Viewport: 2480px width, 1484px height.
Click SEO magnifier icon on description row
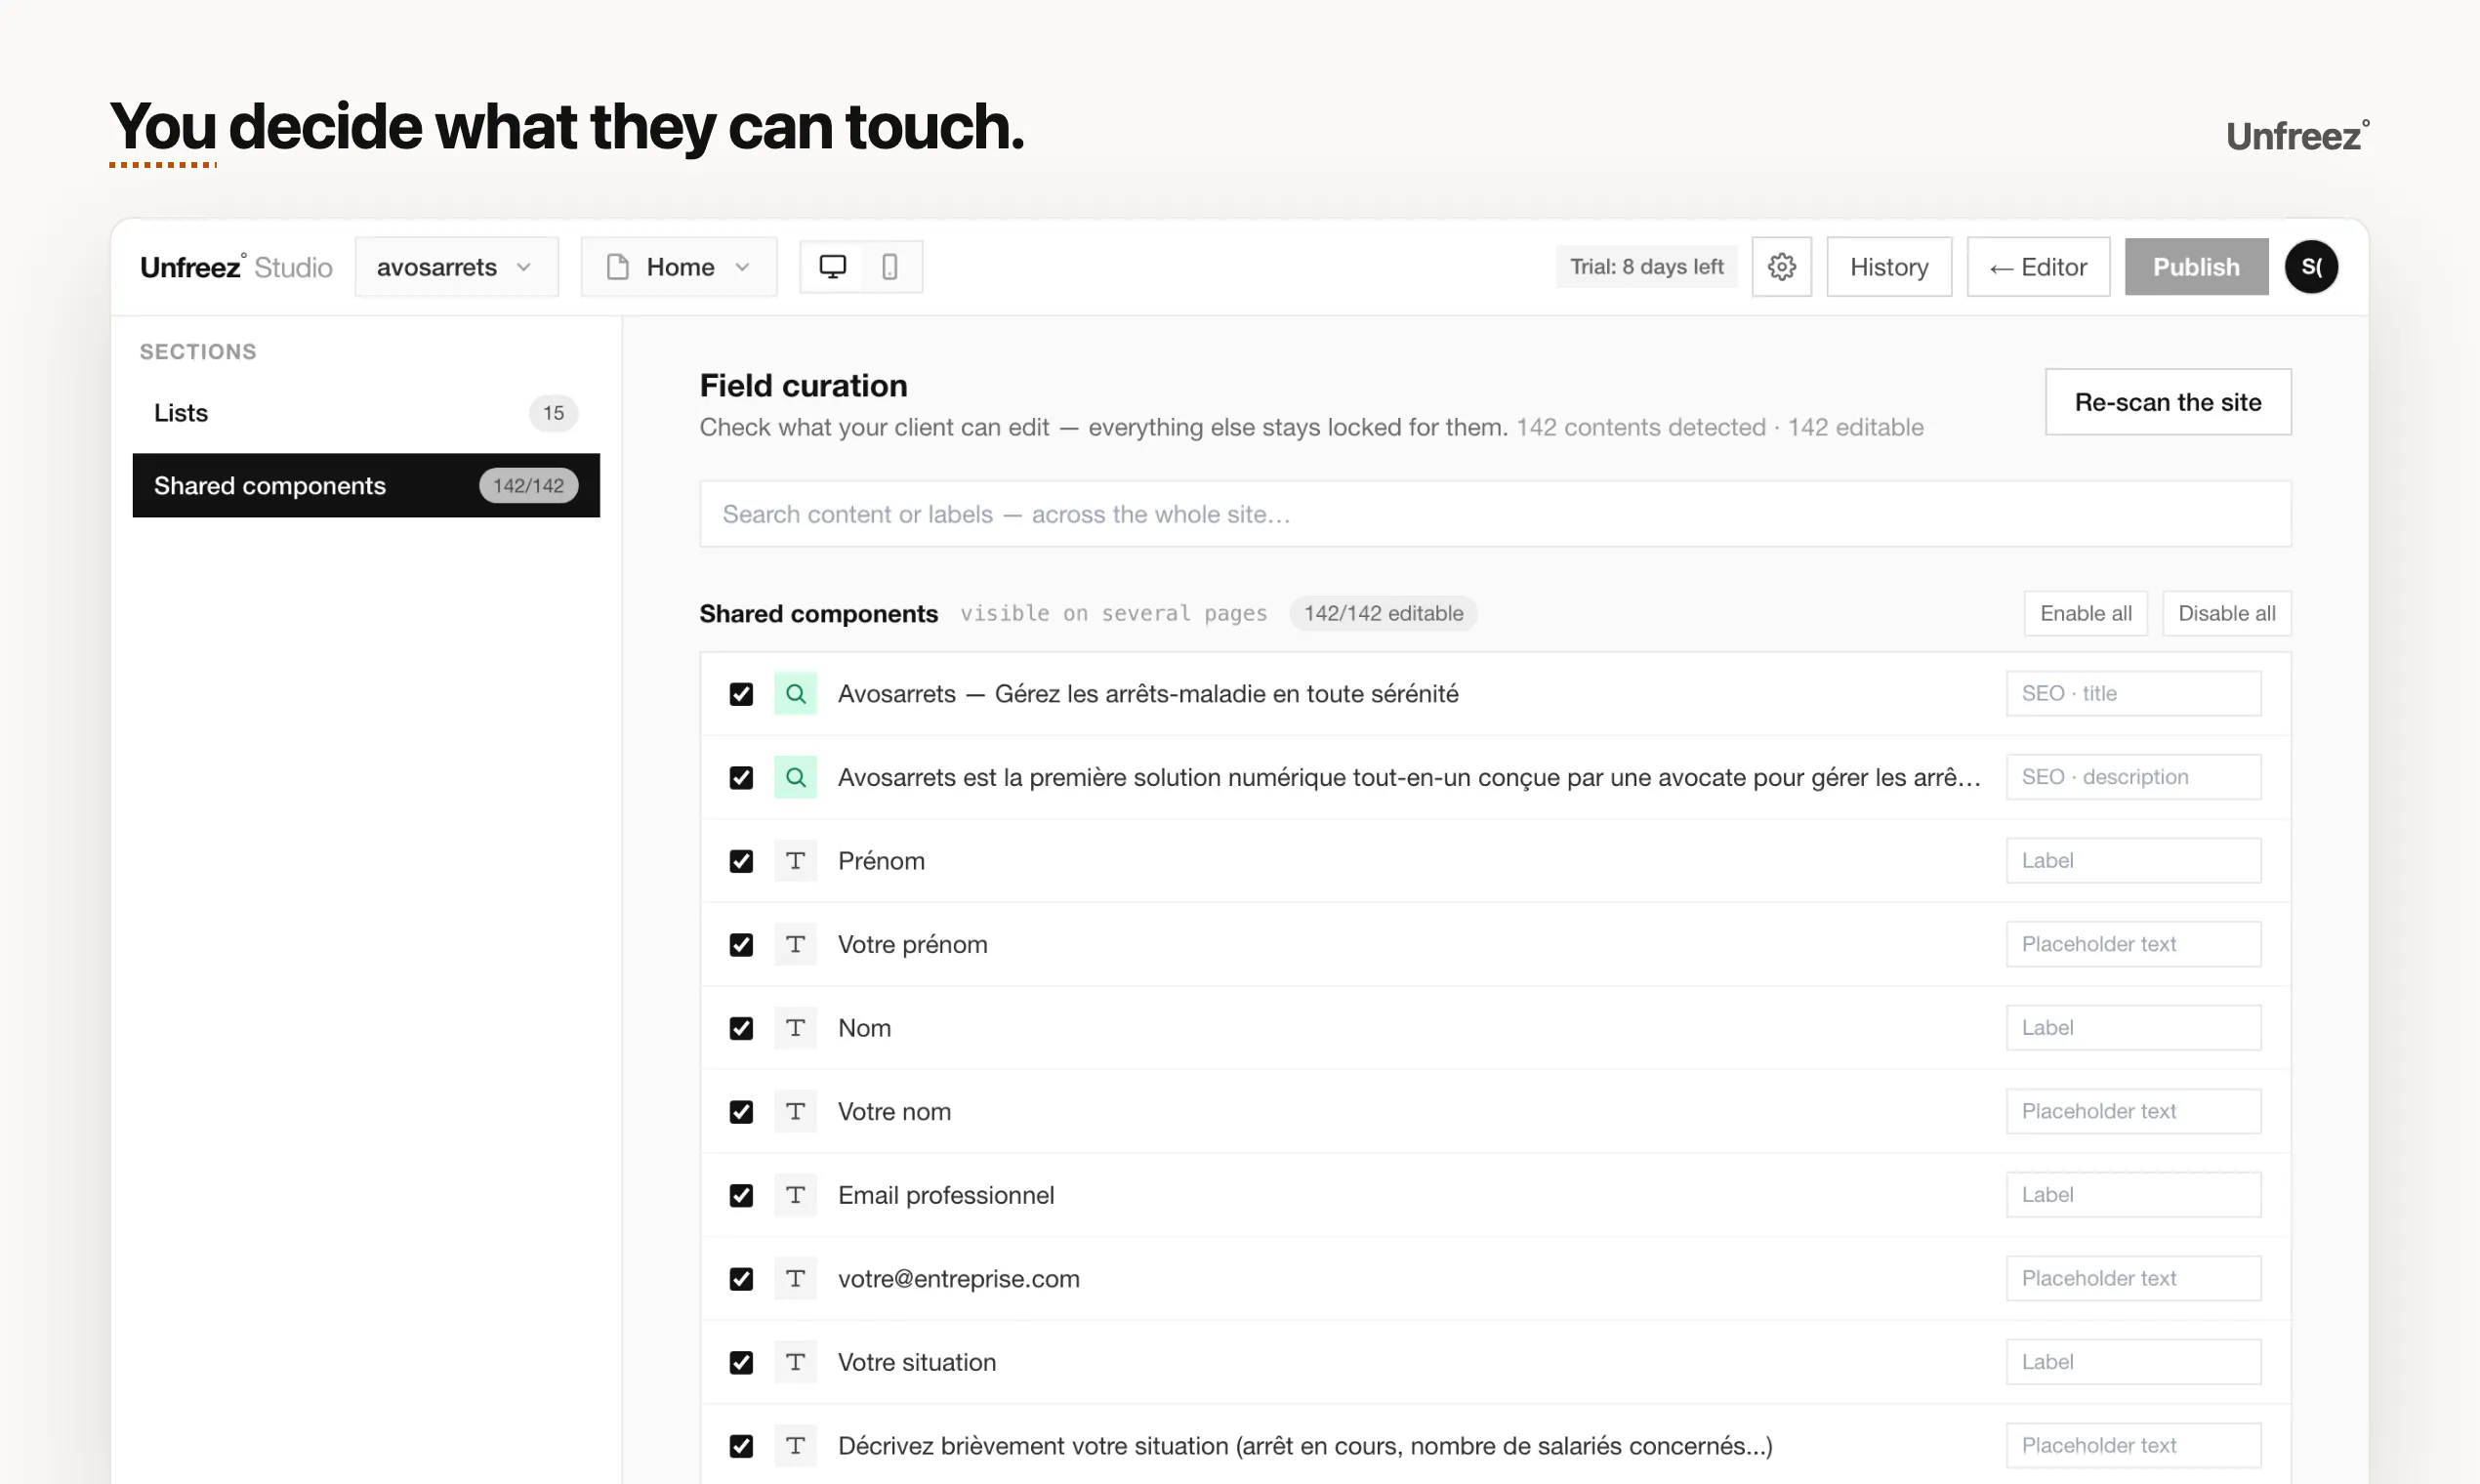[795, 777]
